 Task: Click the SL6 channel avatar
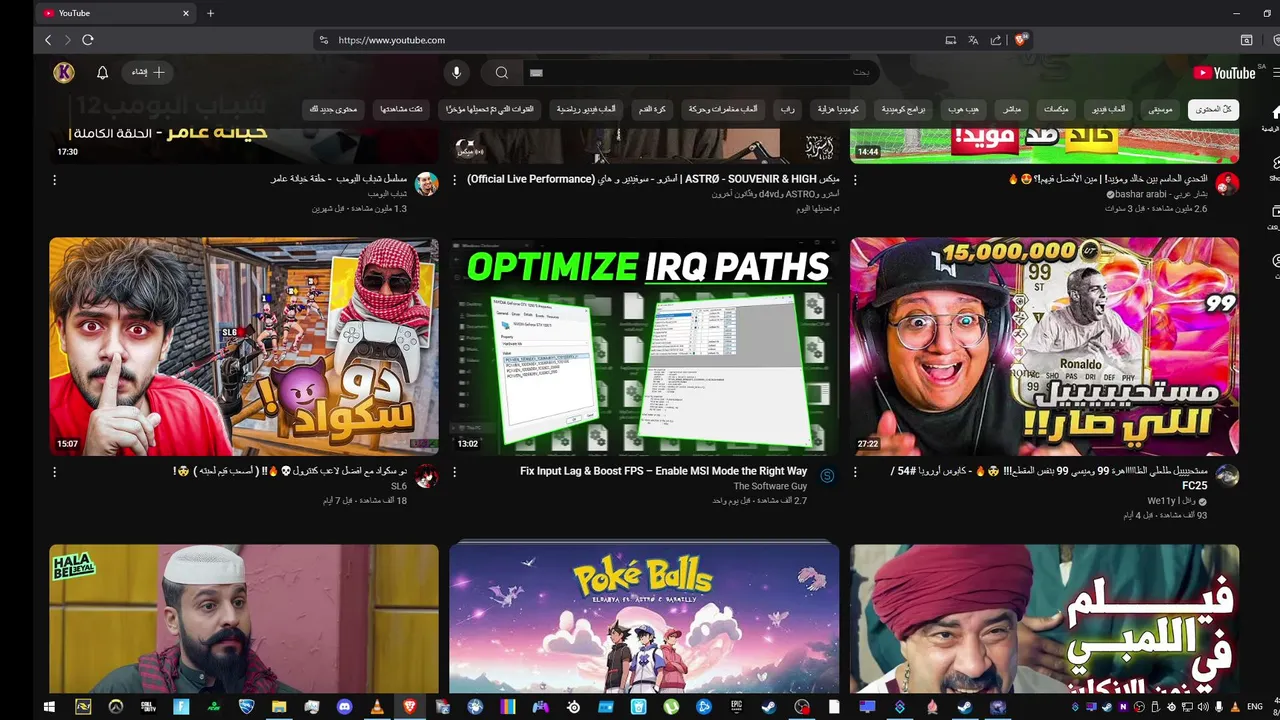point(426,476)
